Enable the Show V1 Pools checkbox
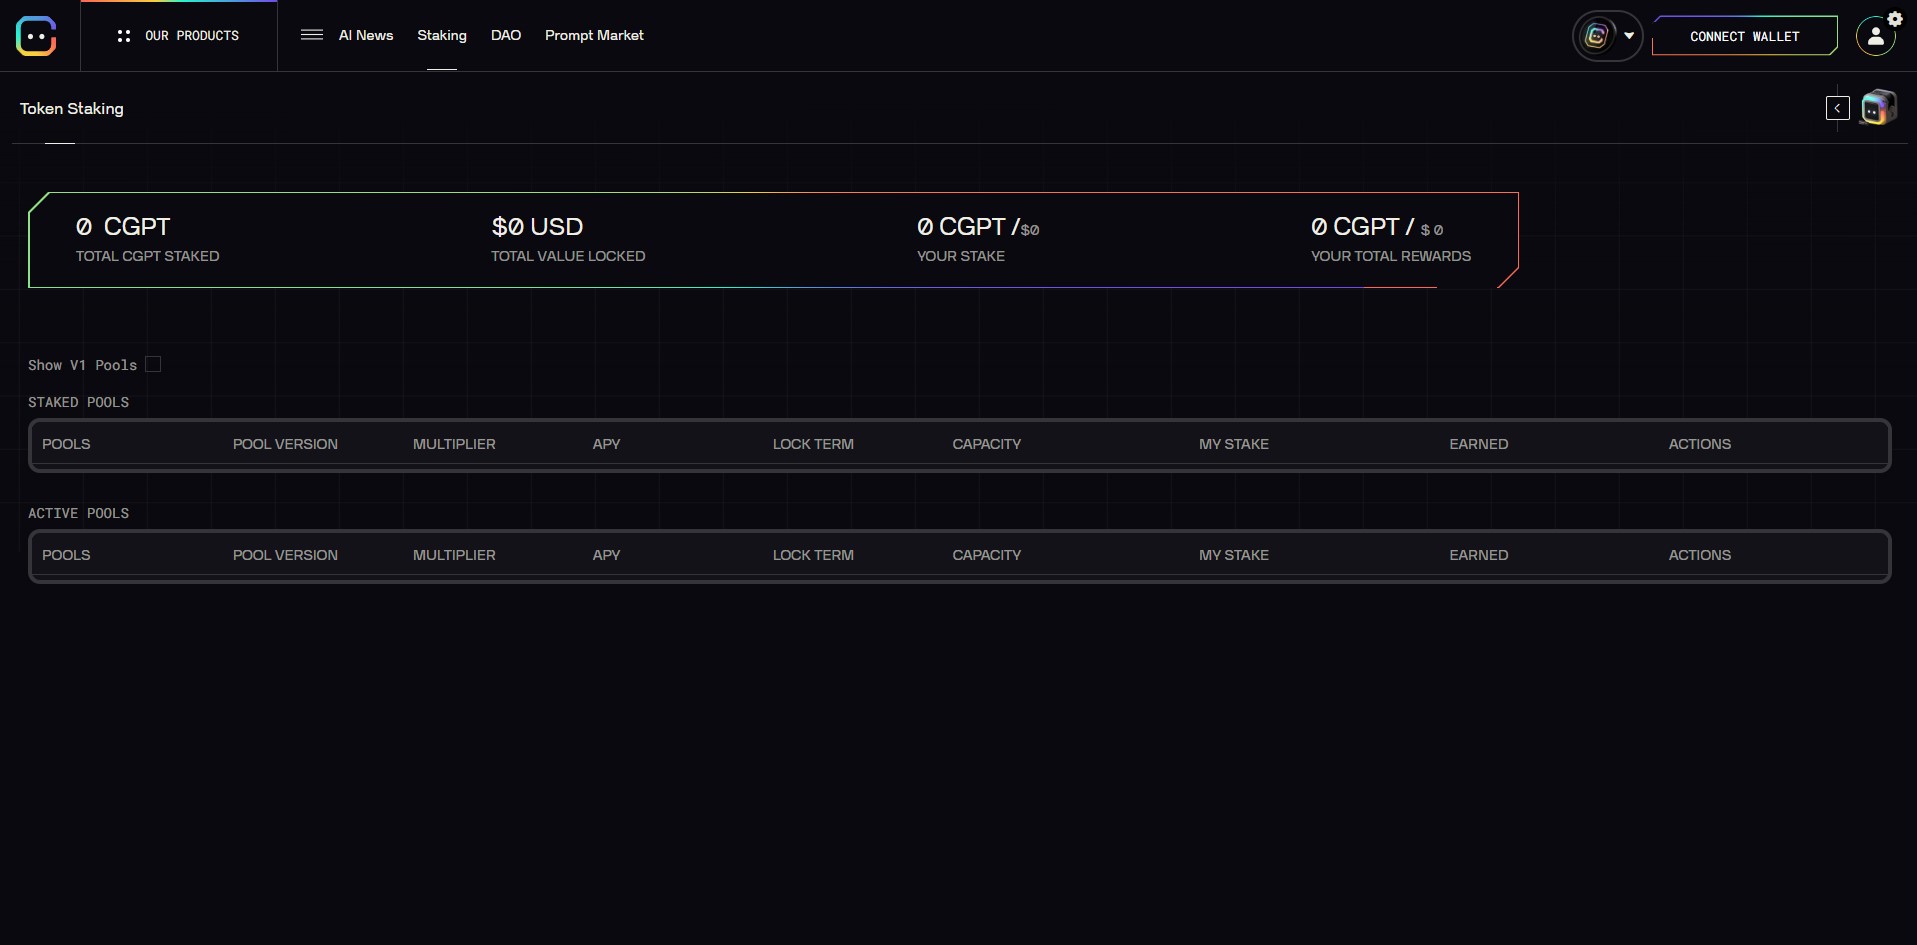Image resolution: width=1917 pixels, height=945 pixels. (153, 364)
